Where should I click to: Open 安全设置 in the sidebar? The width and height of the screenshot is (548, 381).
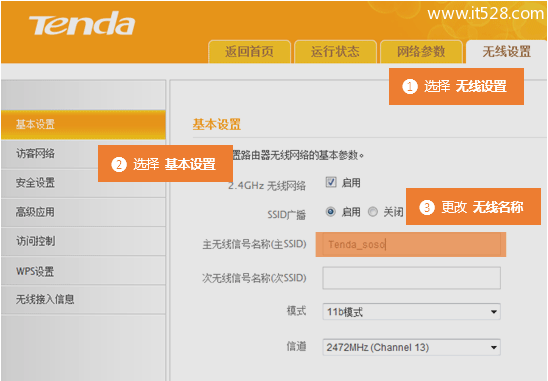point(83,183)
